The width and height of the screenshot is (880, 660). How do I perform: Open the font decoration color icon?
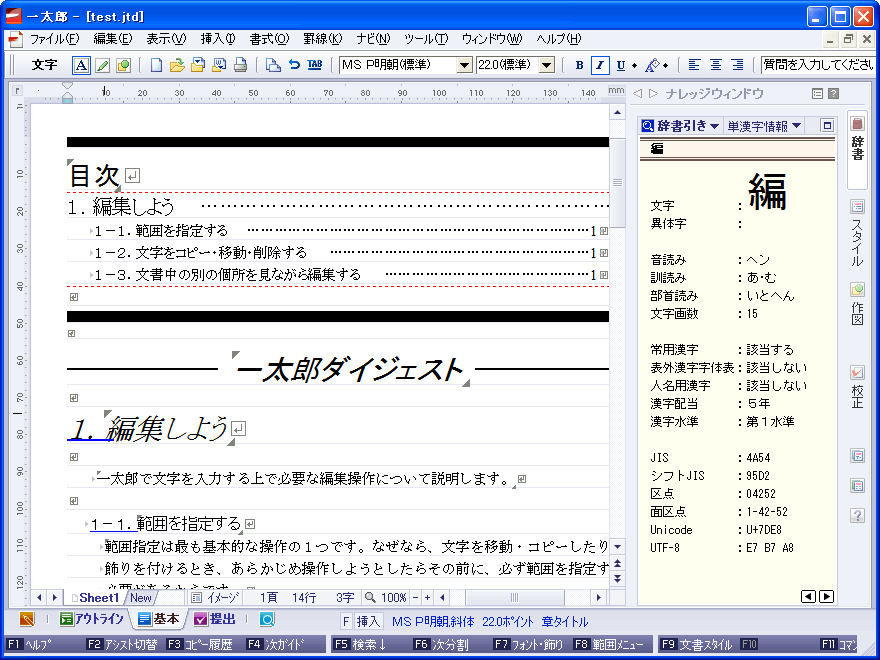[652, 65]
